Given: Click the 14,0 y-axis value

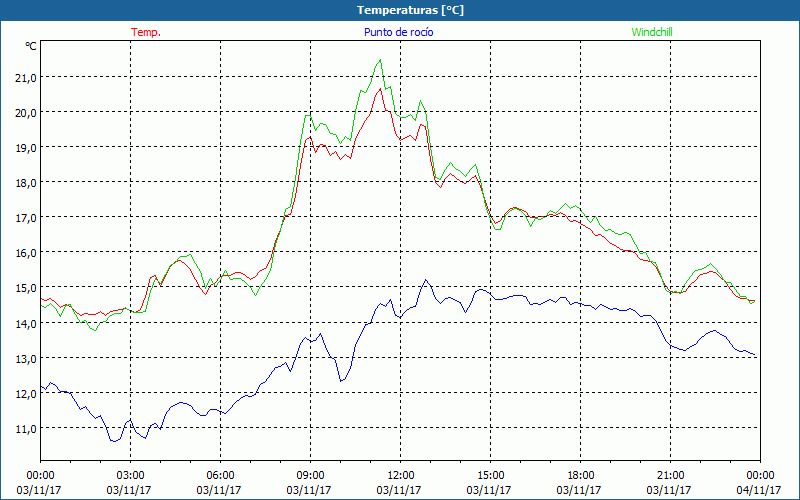Looking at the screenshot, I should pyautogui.click(x=27, y=323).
